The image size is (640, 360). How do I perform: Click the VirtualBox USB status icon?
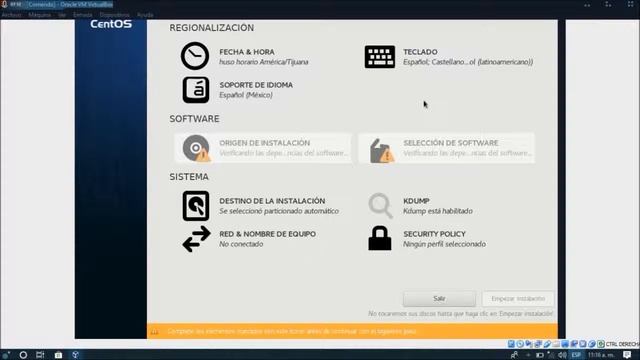(x=547, y=344)
